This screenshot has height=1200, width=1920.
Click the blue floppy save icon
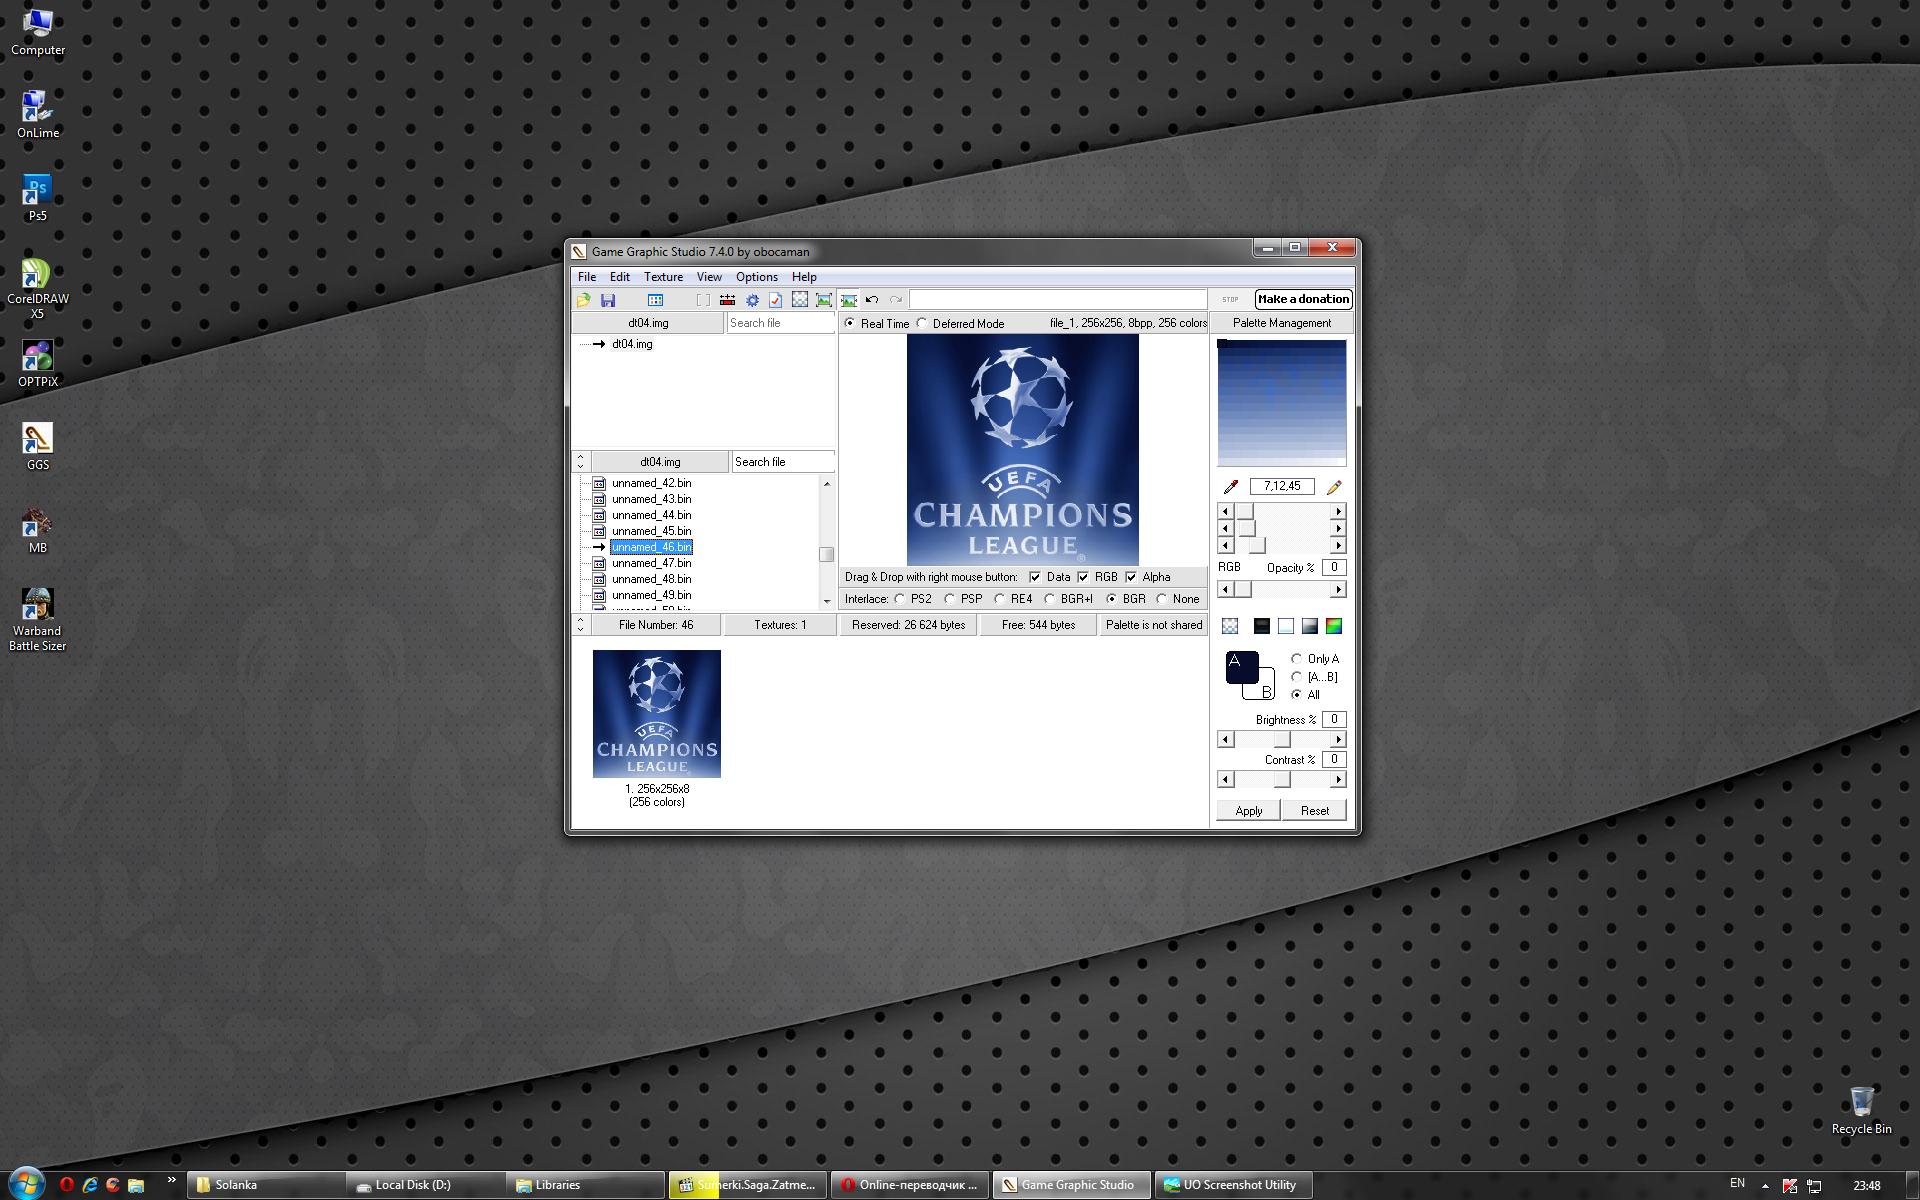[x=608, y=300]
